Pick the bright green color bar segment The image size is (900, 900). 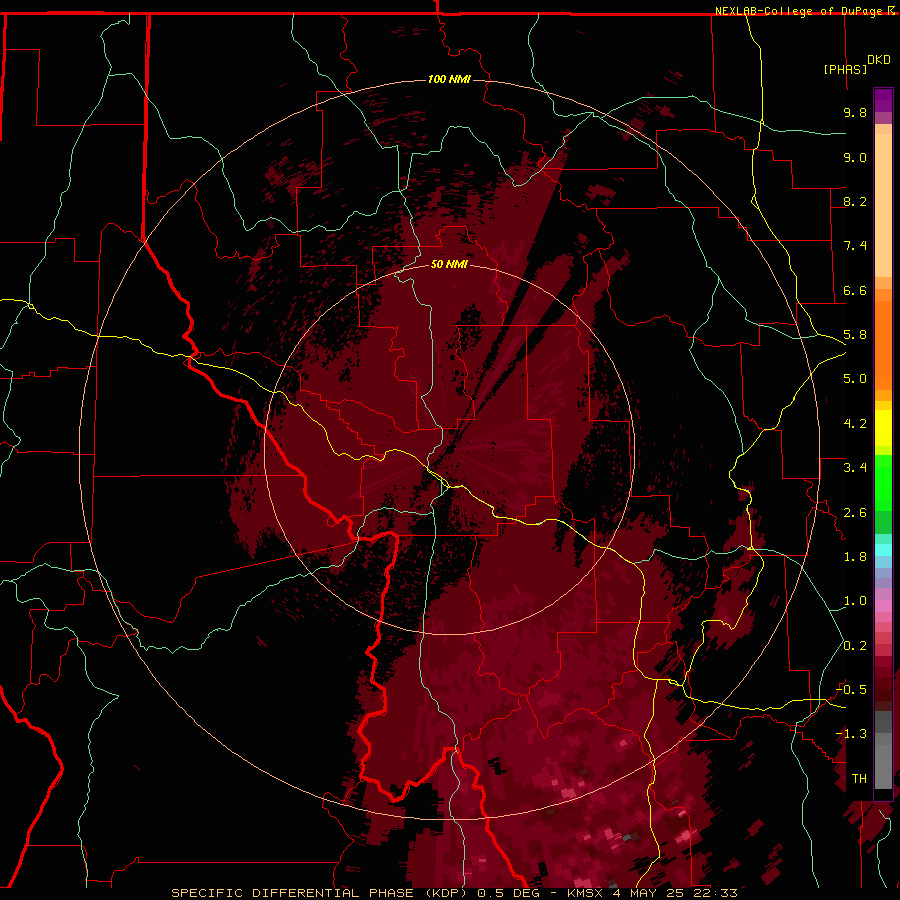click(883, 482)
